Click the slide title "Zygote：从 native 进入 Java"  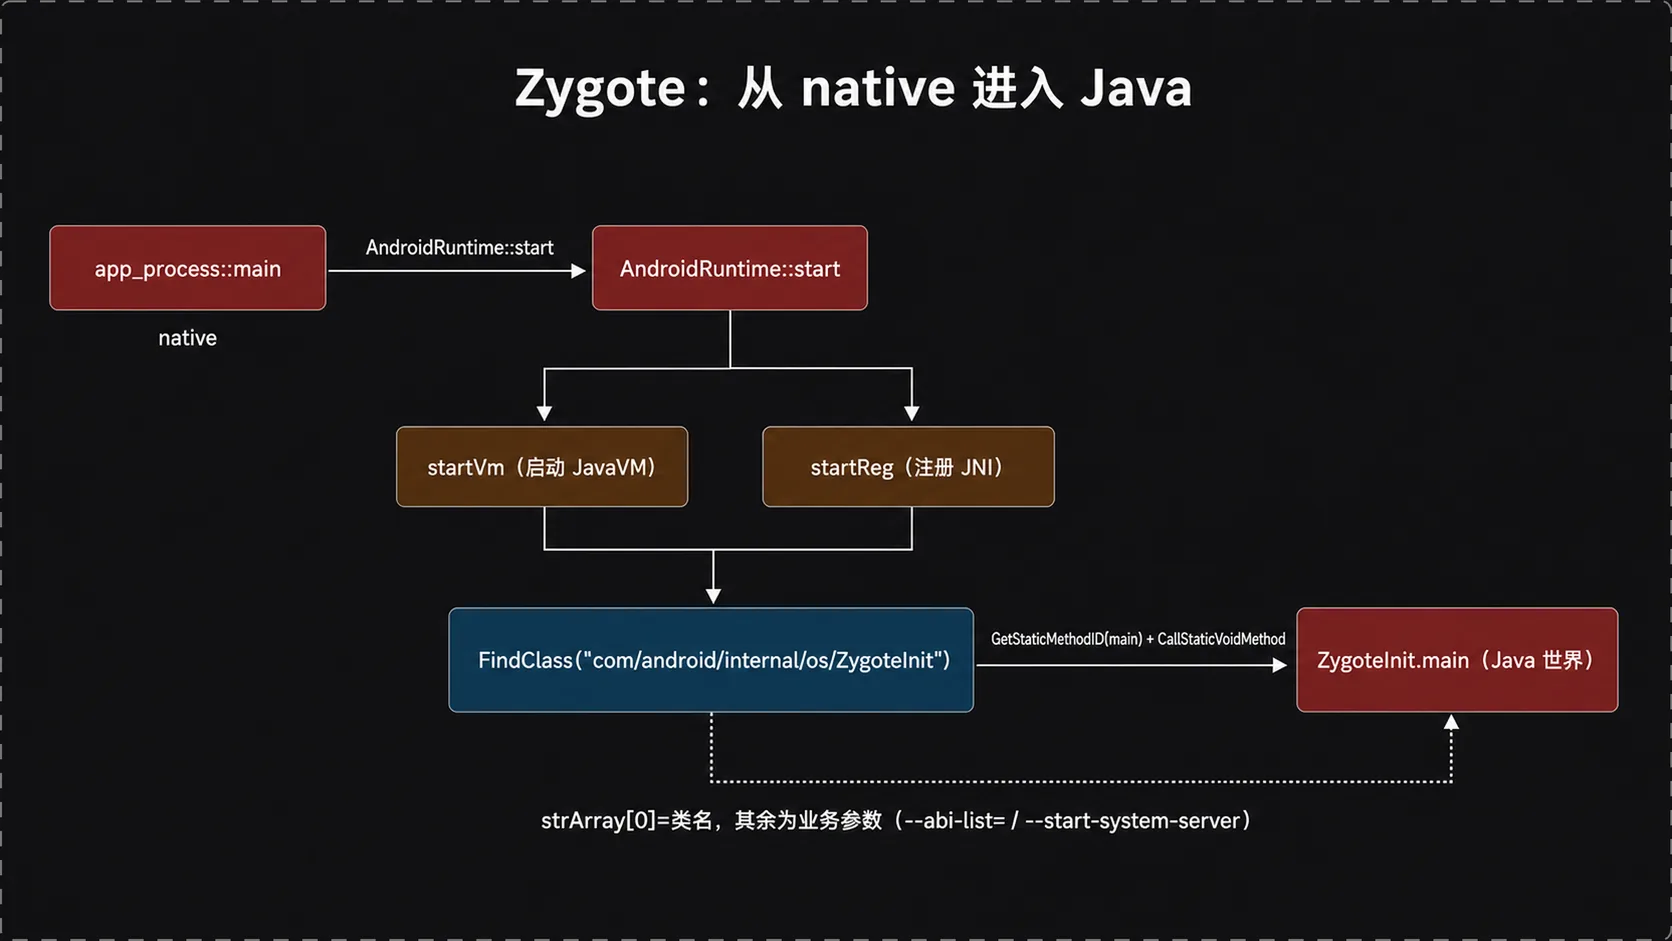pyautogui.click(x=853, y=88)
